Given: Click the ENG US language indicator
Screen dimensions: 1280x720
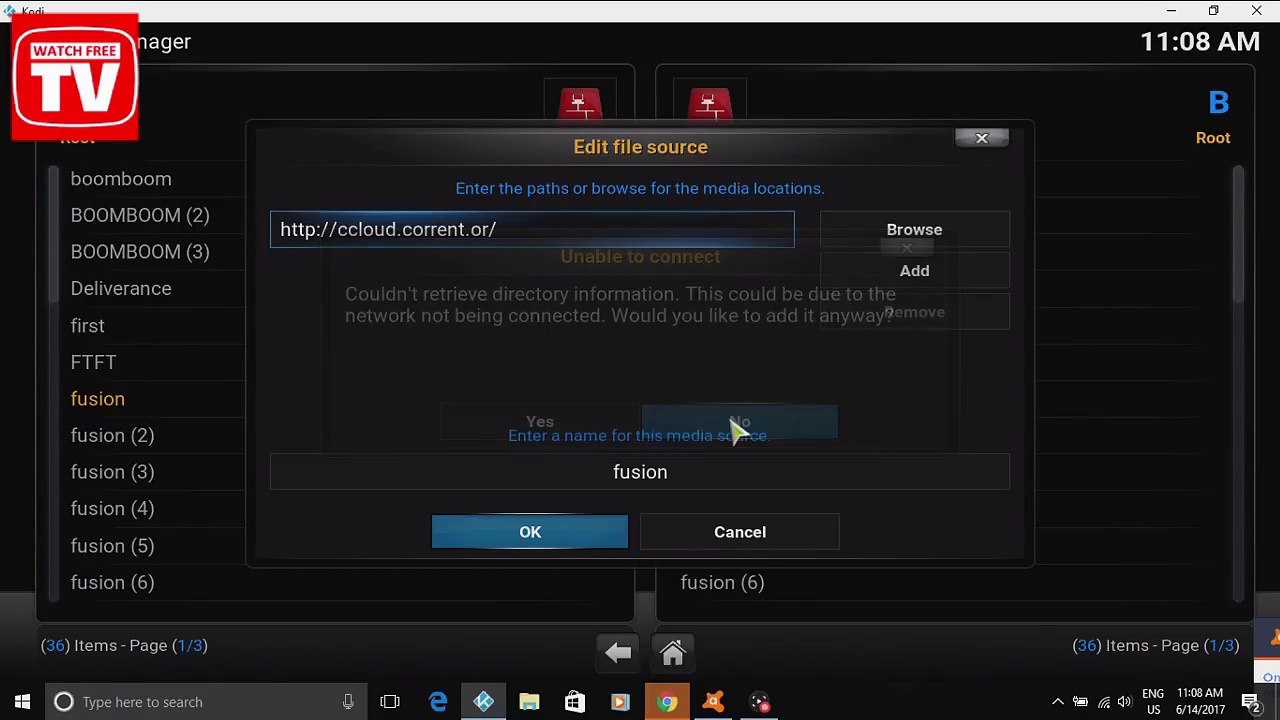Looking at the screenshot, I should click(x=1153, y=702).
